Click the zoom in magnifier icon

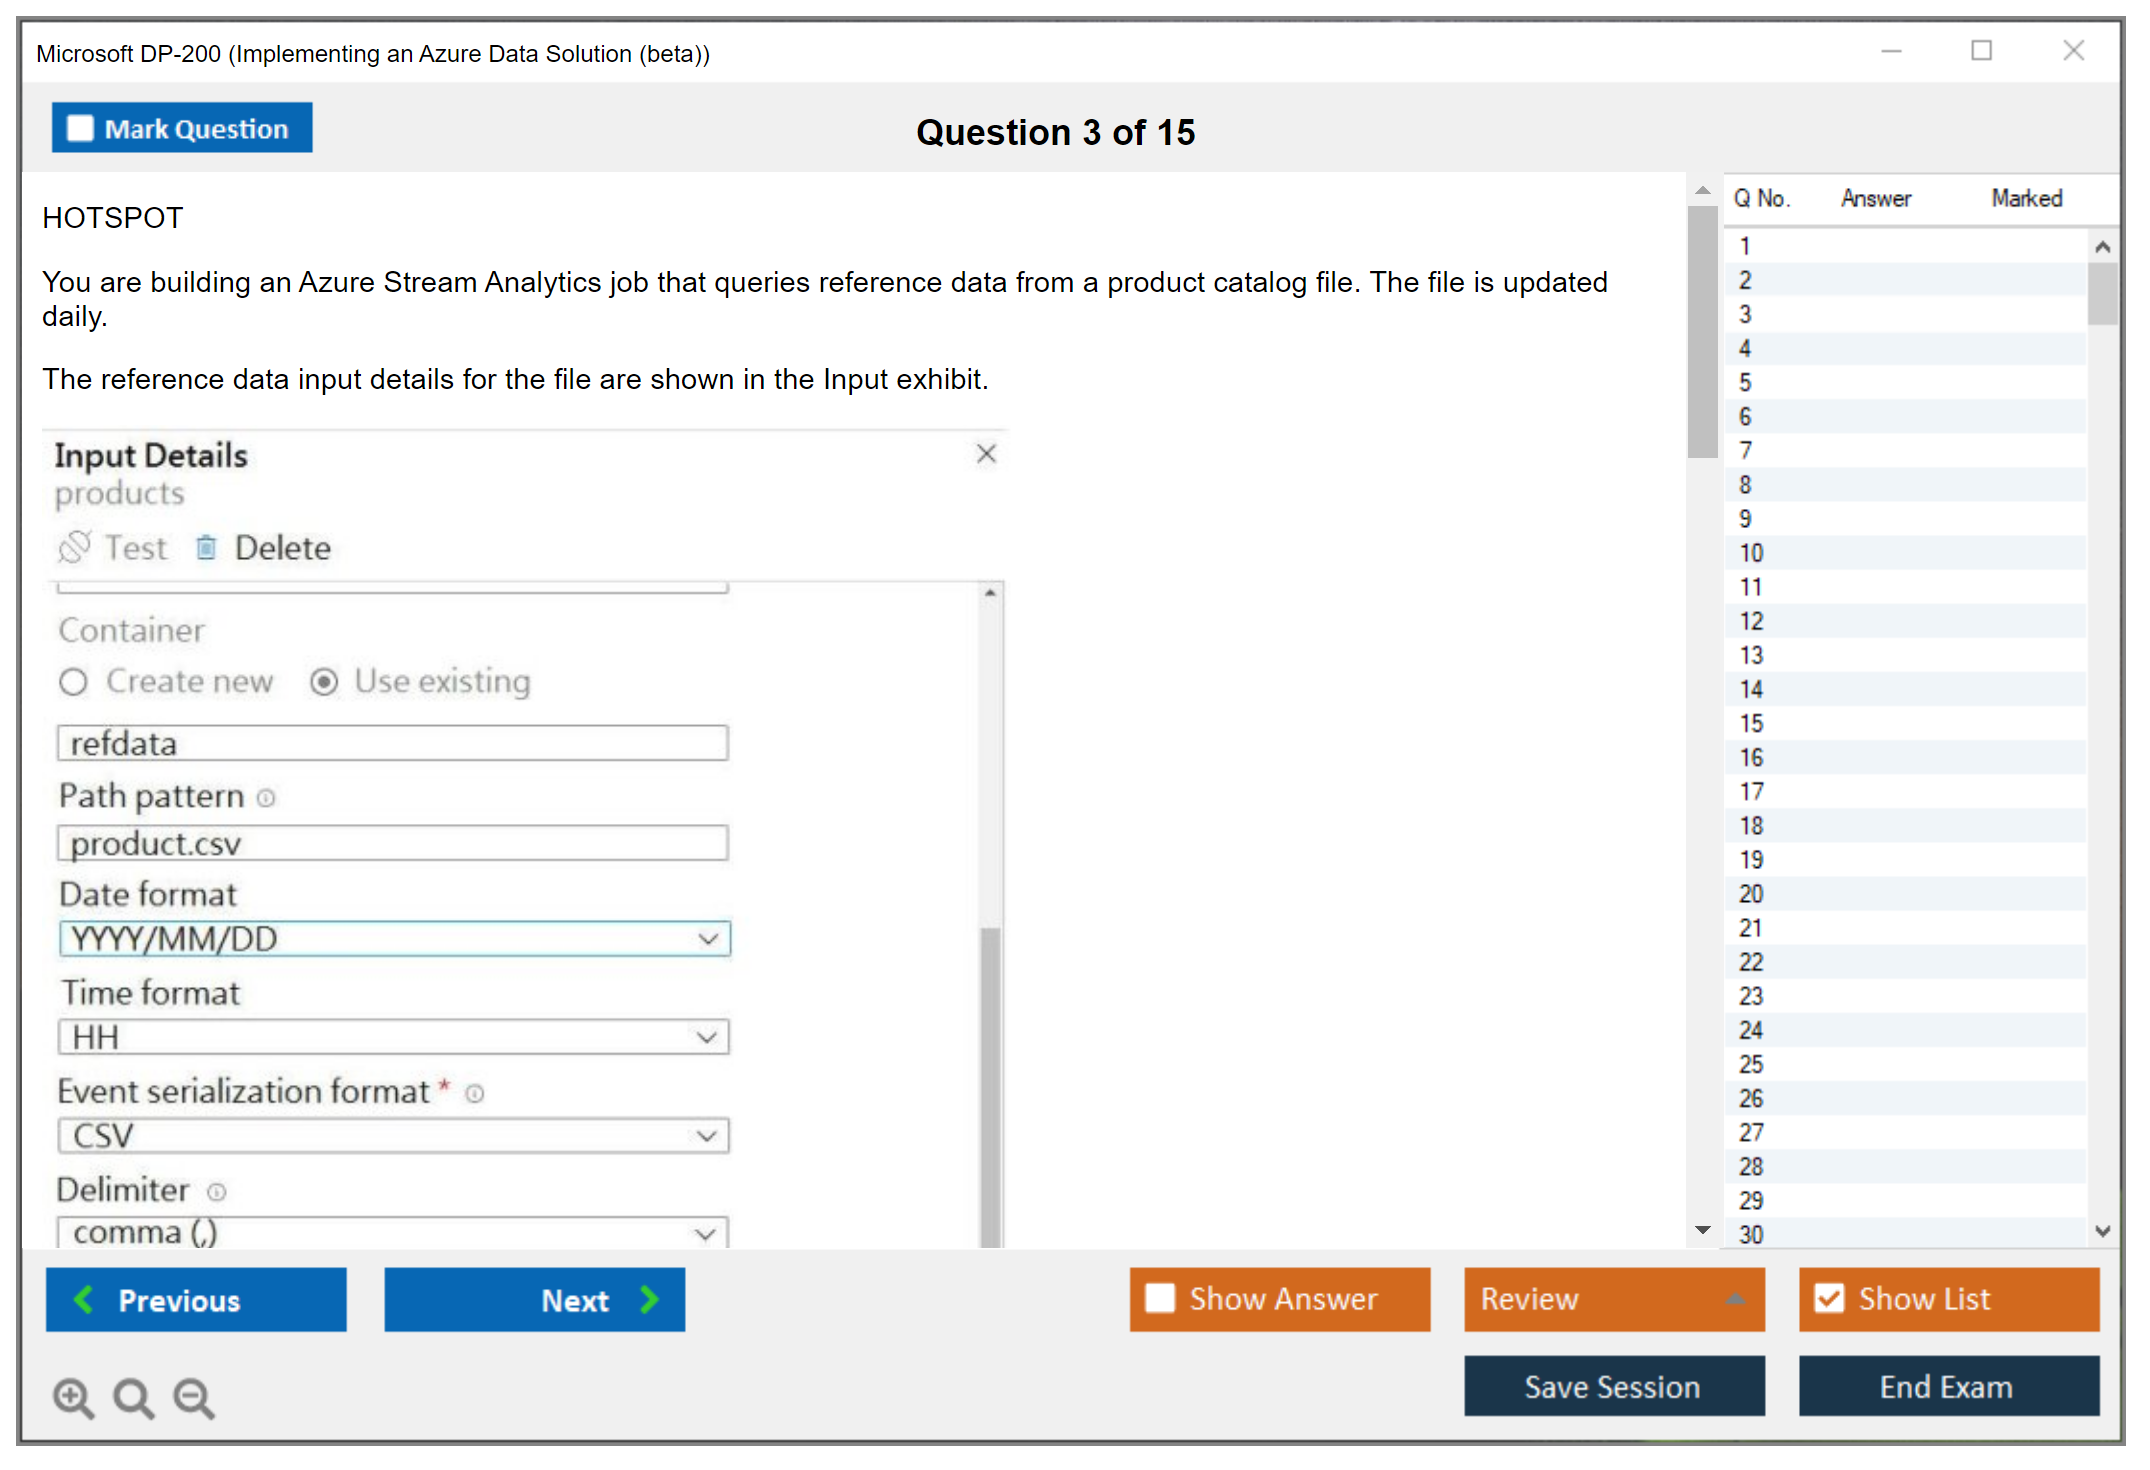click(x=73, y=1397)
